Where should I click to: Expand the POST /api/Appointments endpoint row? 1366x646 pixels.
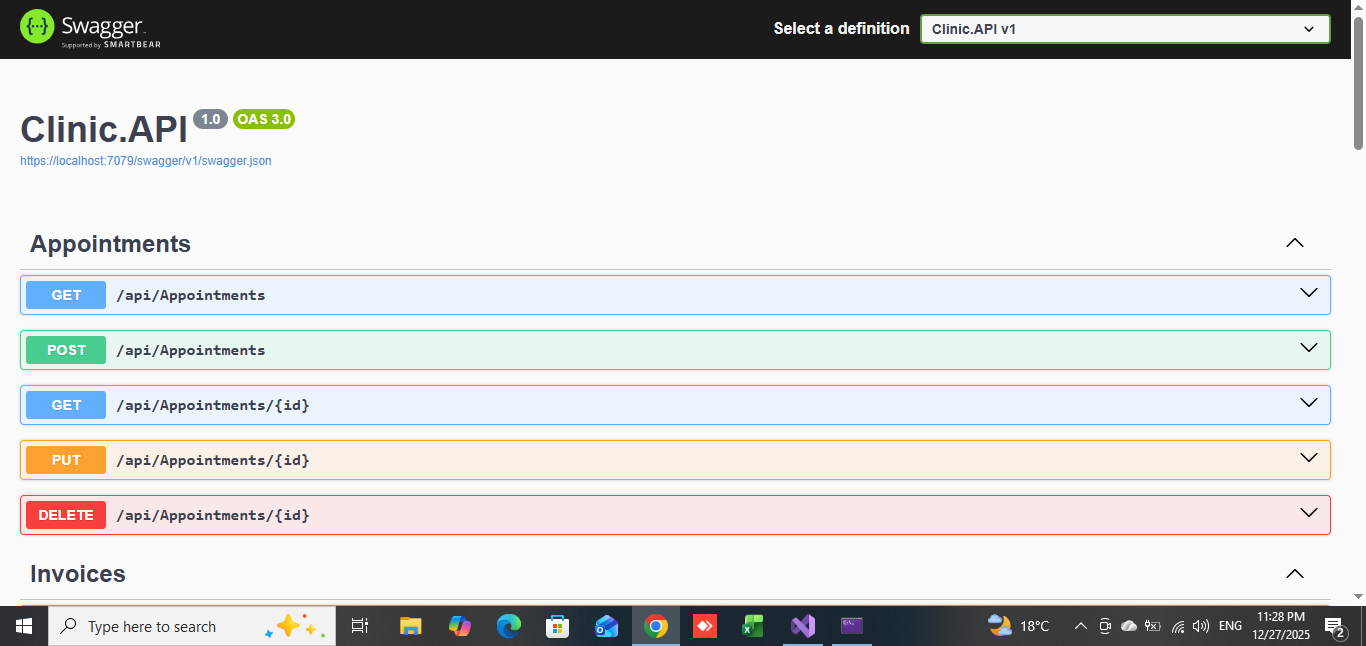(675, 350)
